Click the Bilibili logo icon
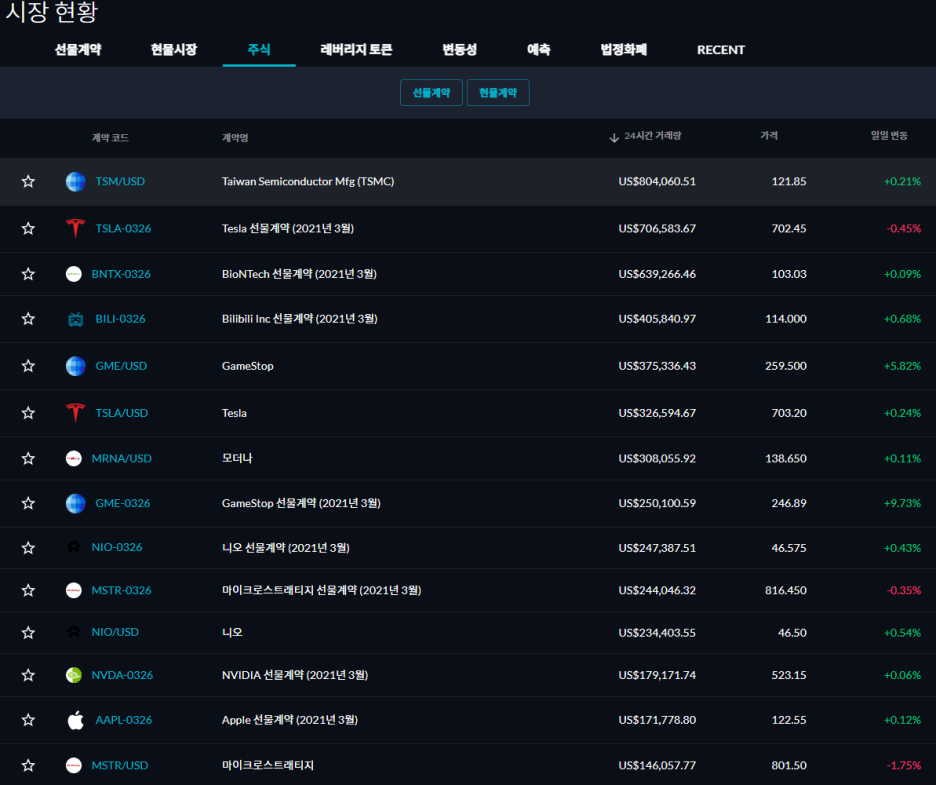This screenshot has height=785, width=936. tap(75, 319)
